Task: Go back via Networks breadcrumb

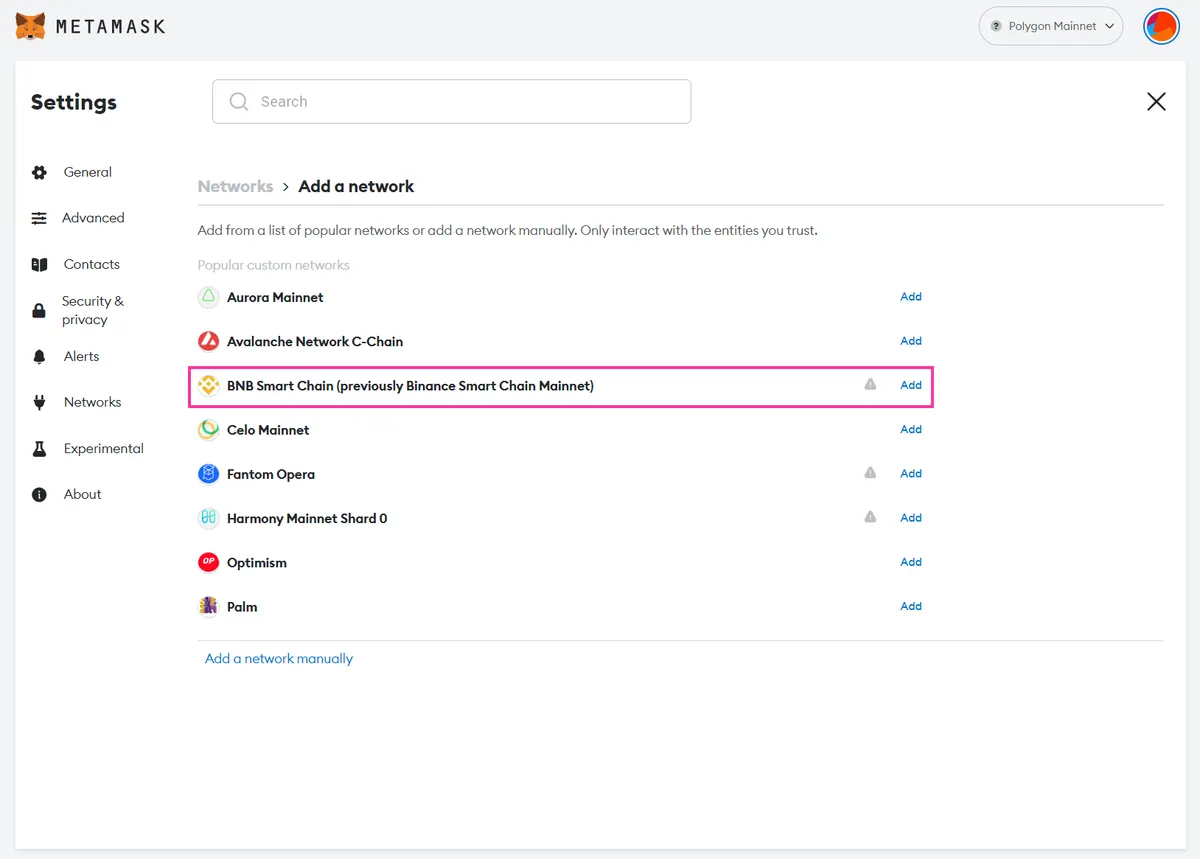Action: pos(235,186)
